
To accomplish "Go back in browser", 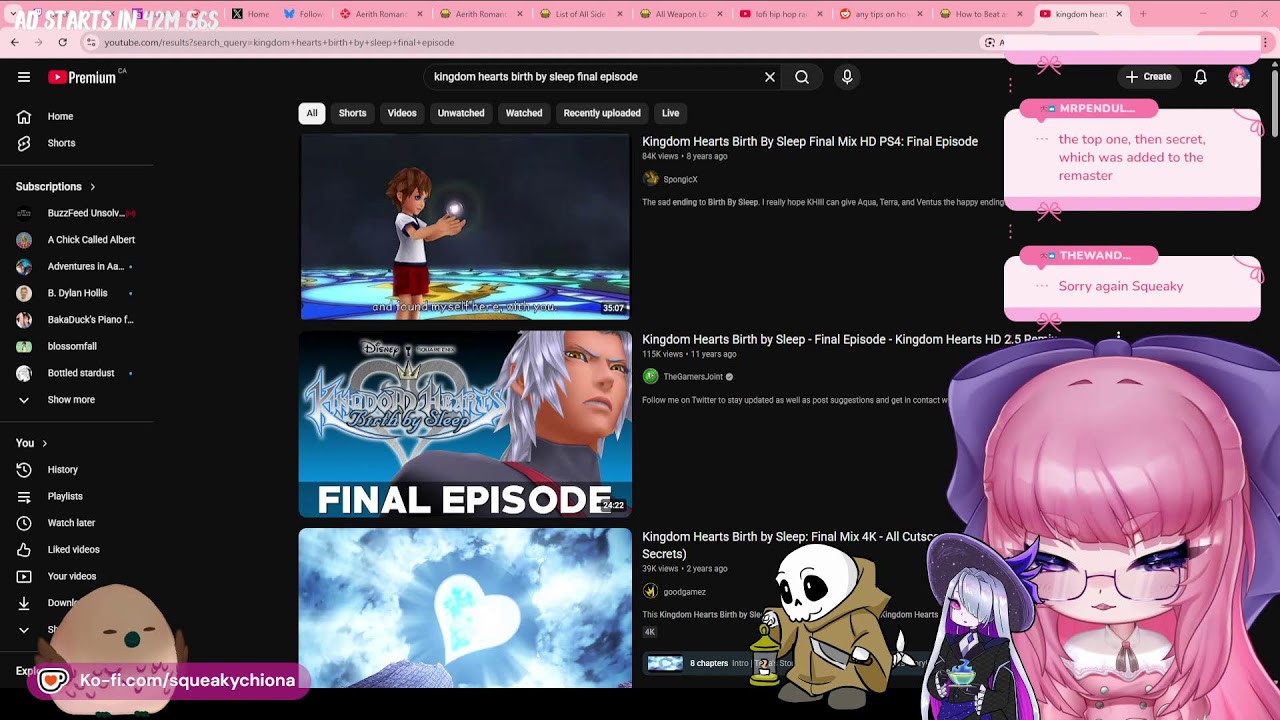I will point(15,42).
